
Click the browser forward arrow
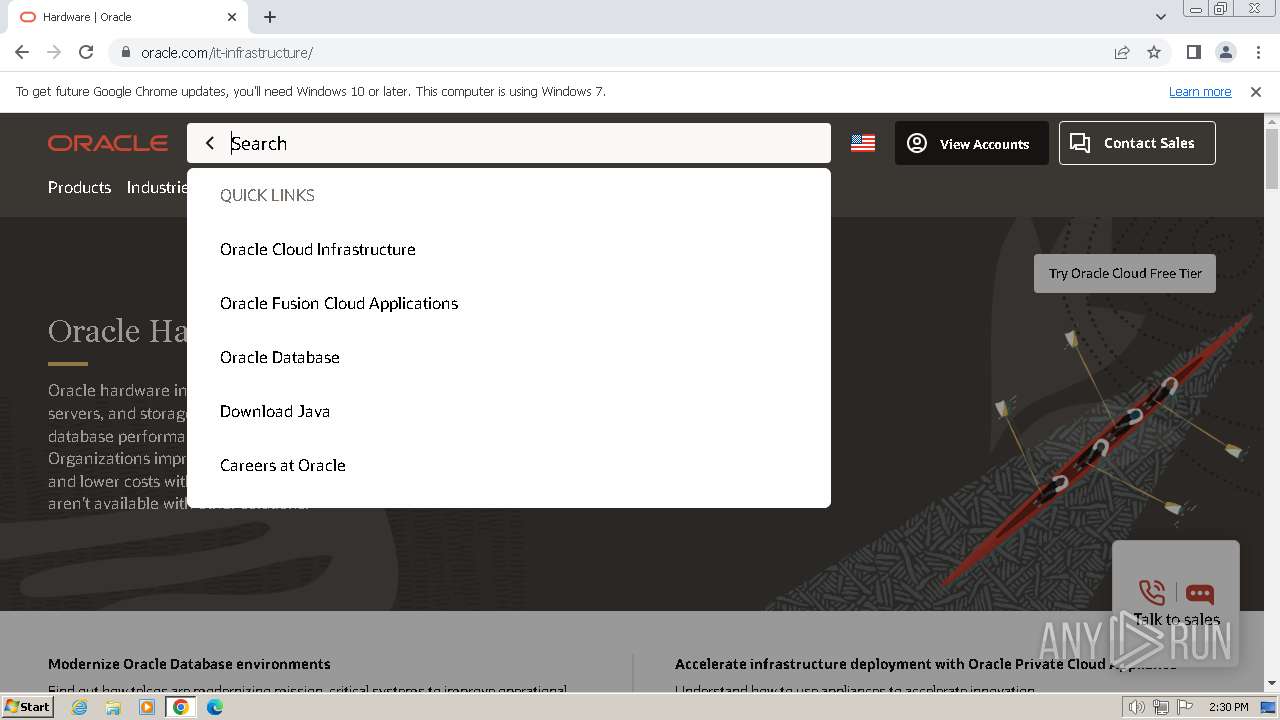(x=54, y=52)
